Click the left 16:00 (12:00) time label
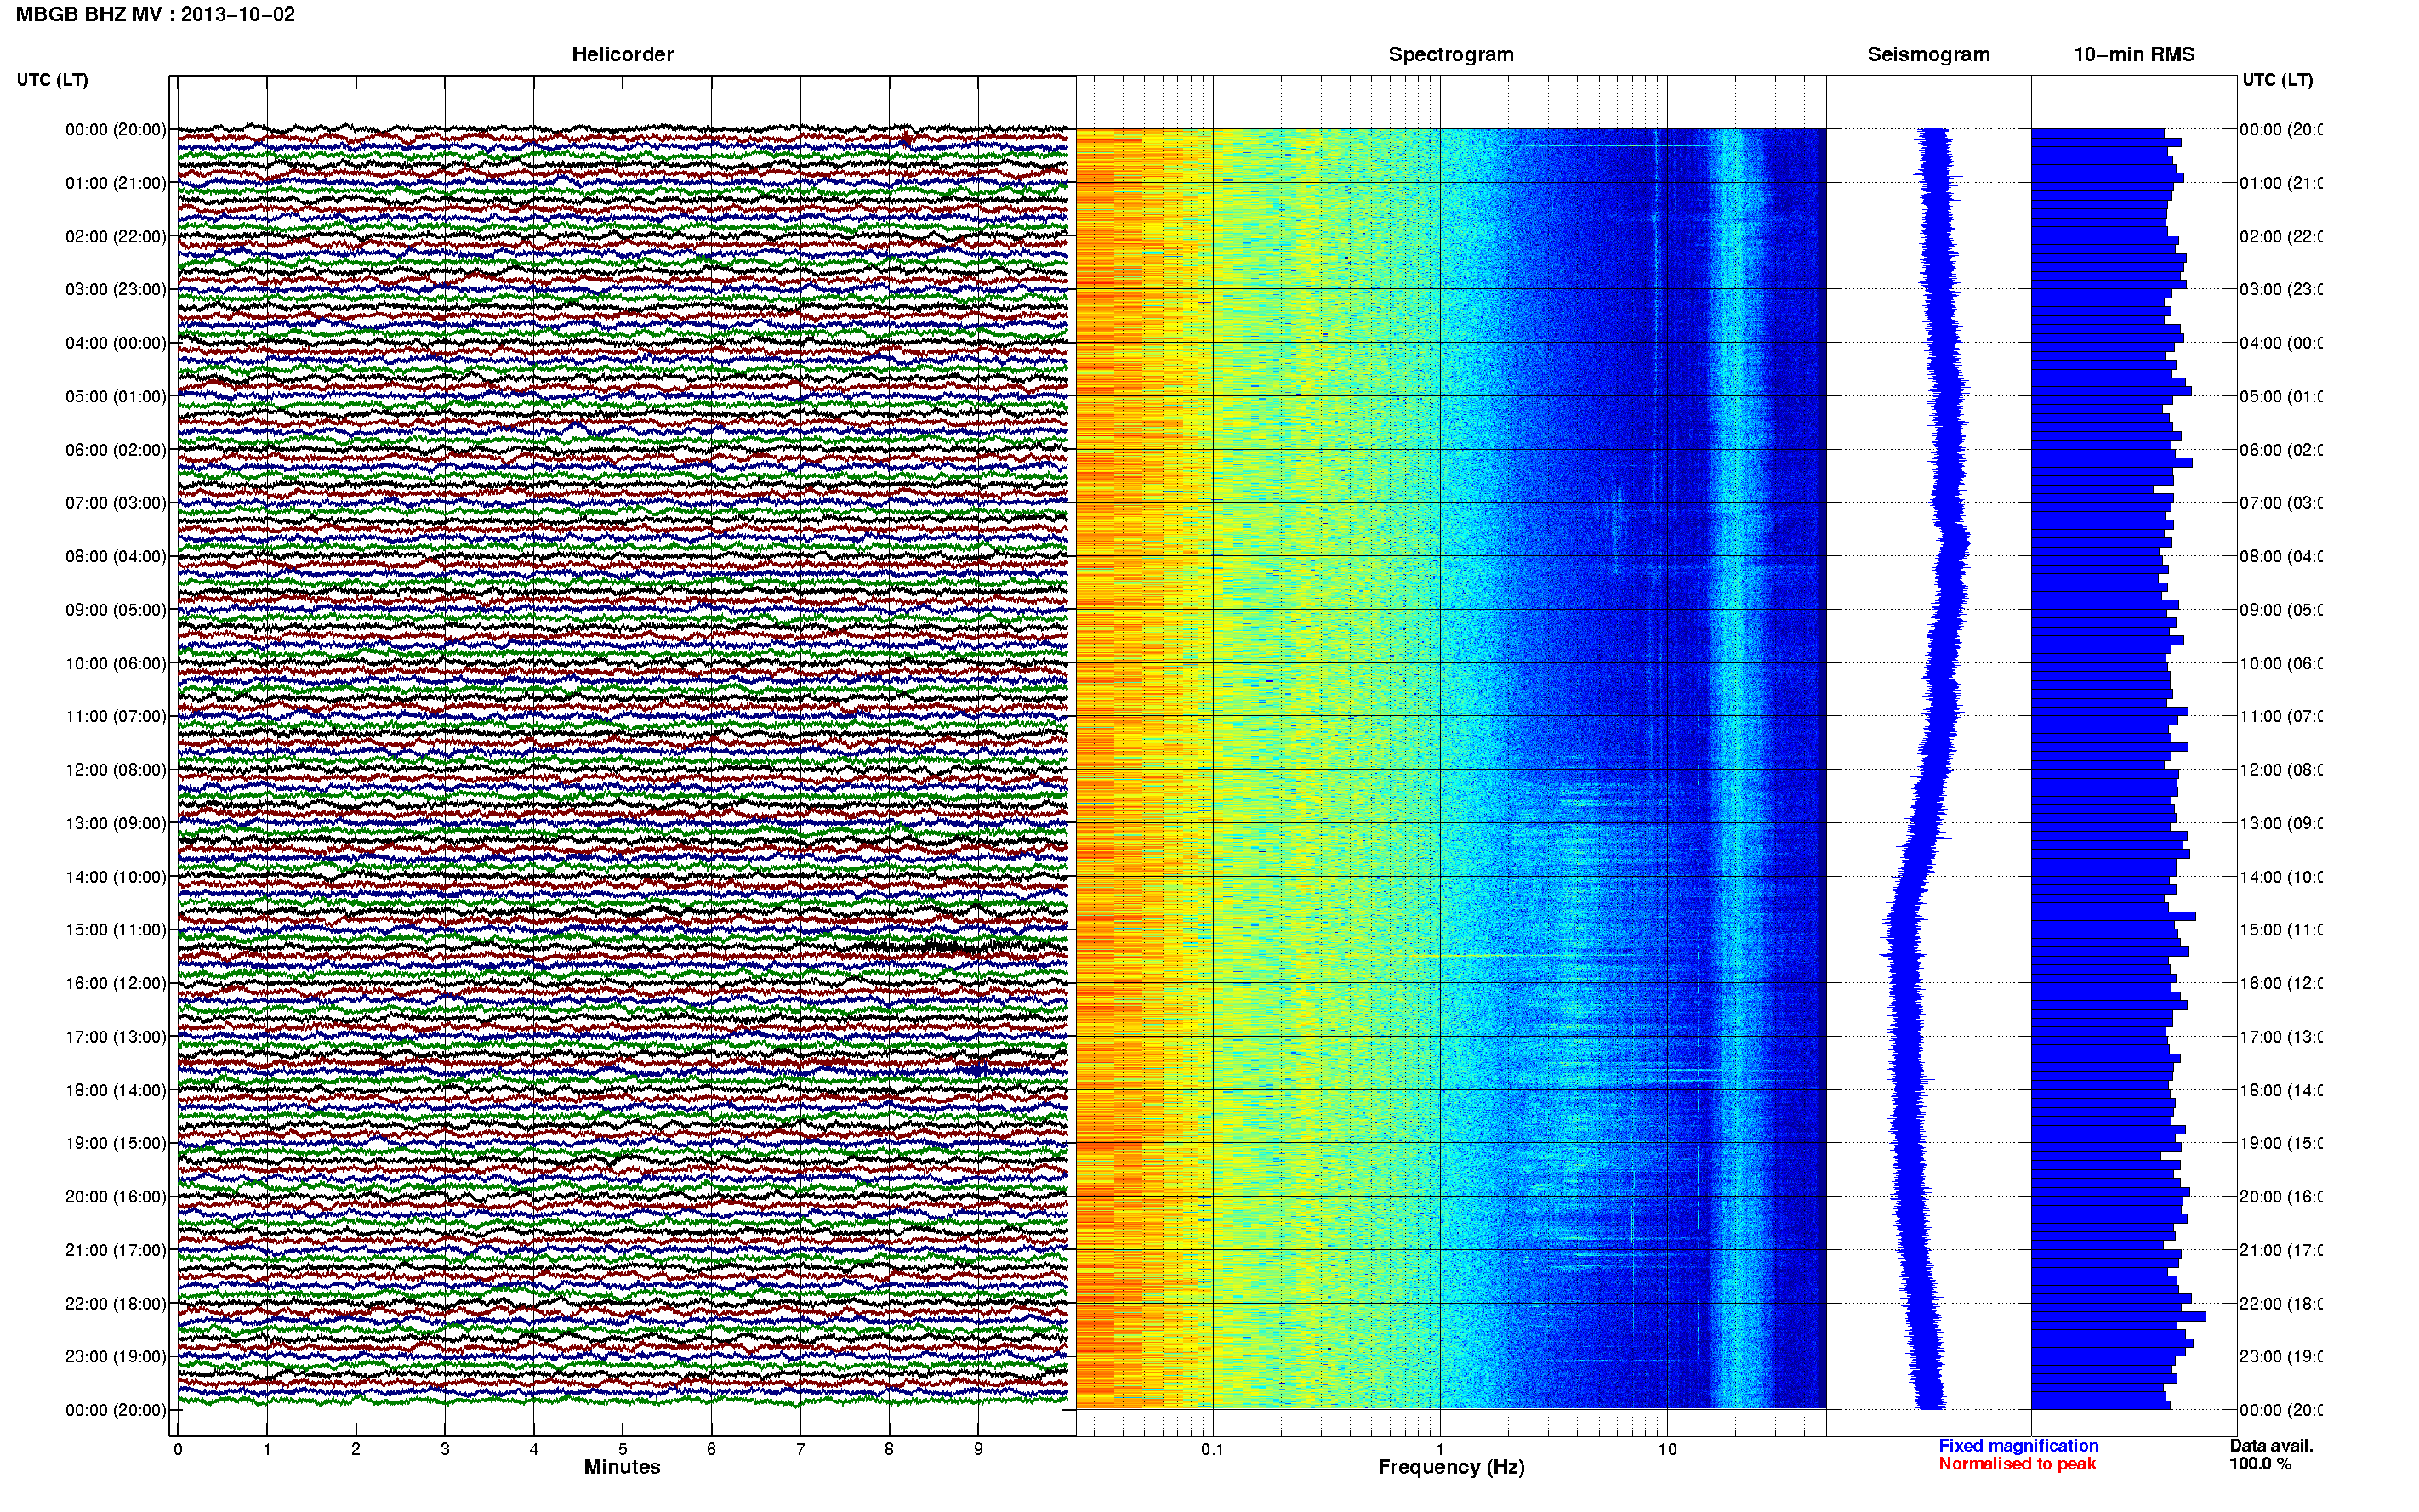This screenshot has height=1512, width=2419. [116, 983]
